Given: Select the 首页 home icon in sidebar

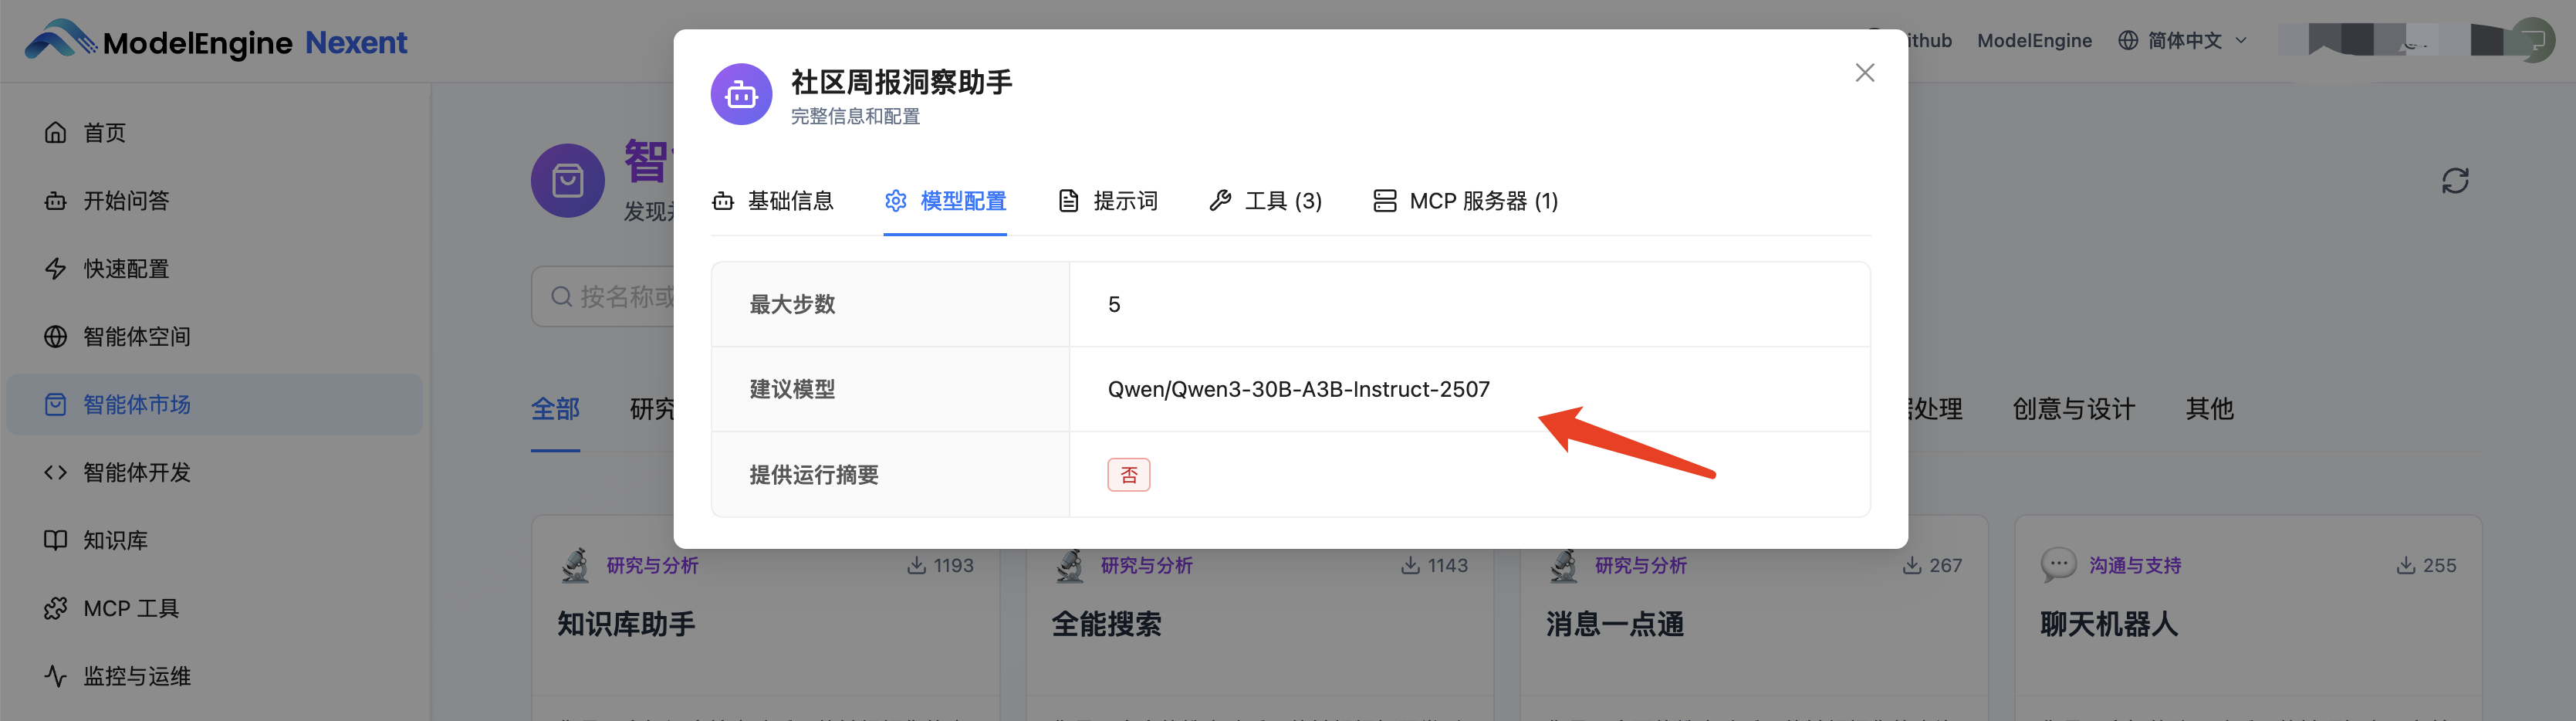Looking at the screenshot, I should tap(57, 132).
